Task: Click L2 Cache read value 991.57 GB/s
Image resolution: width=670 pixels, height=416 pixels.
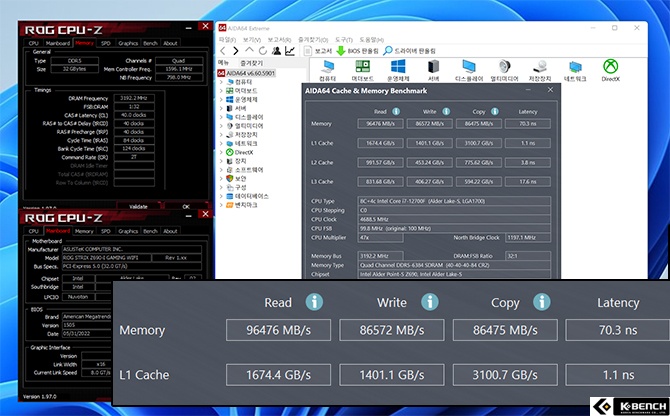Action: pyautogui.click(x=380, y=163)
